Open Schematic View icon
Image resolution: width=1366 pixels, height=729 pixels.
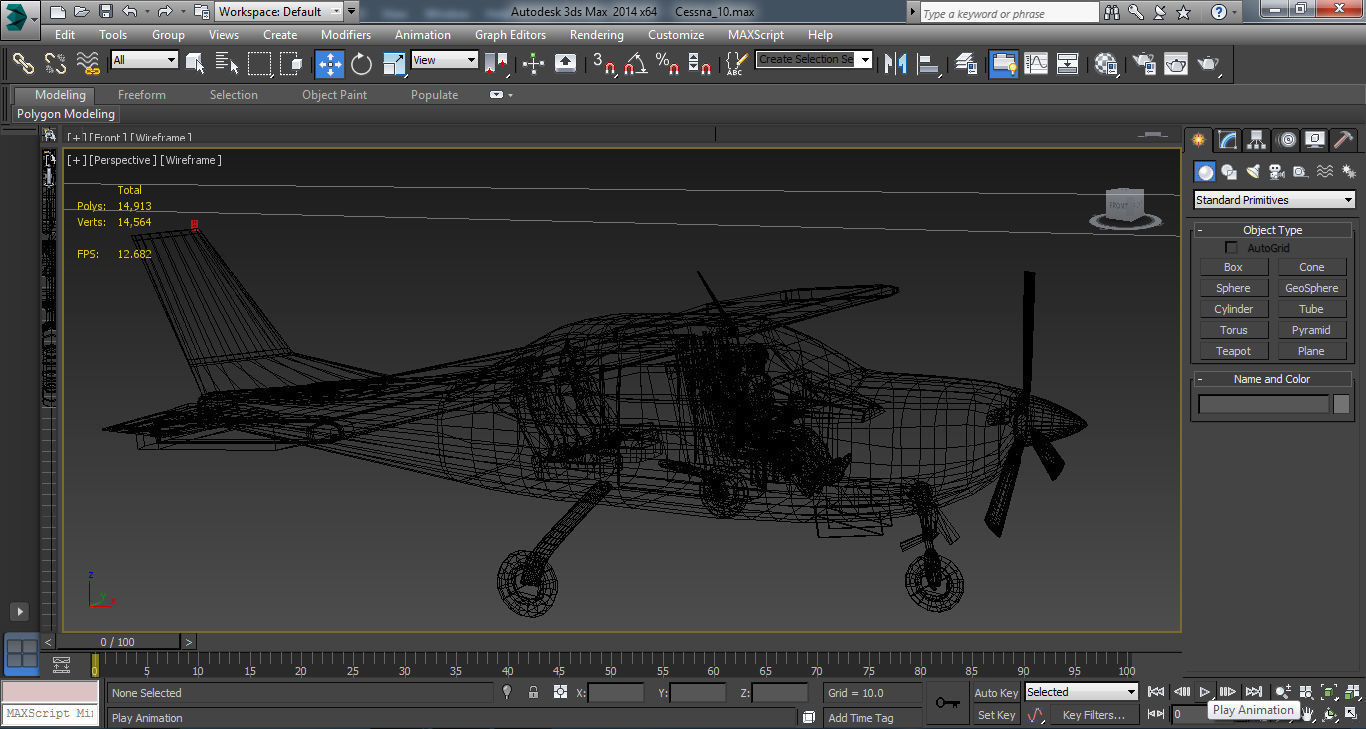1067,64
